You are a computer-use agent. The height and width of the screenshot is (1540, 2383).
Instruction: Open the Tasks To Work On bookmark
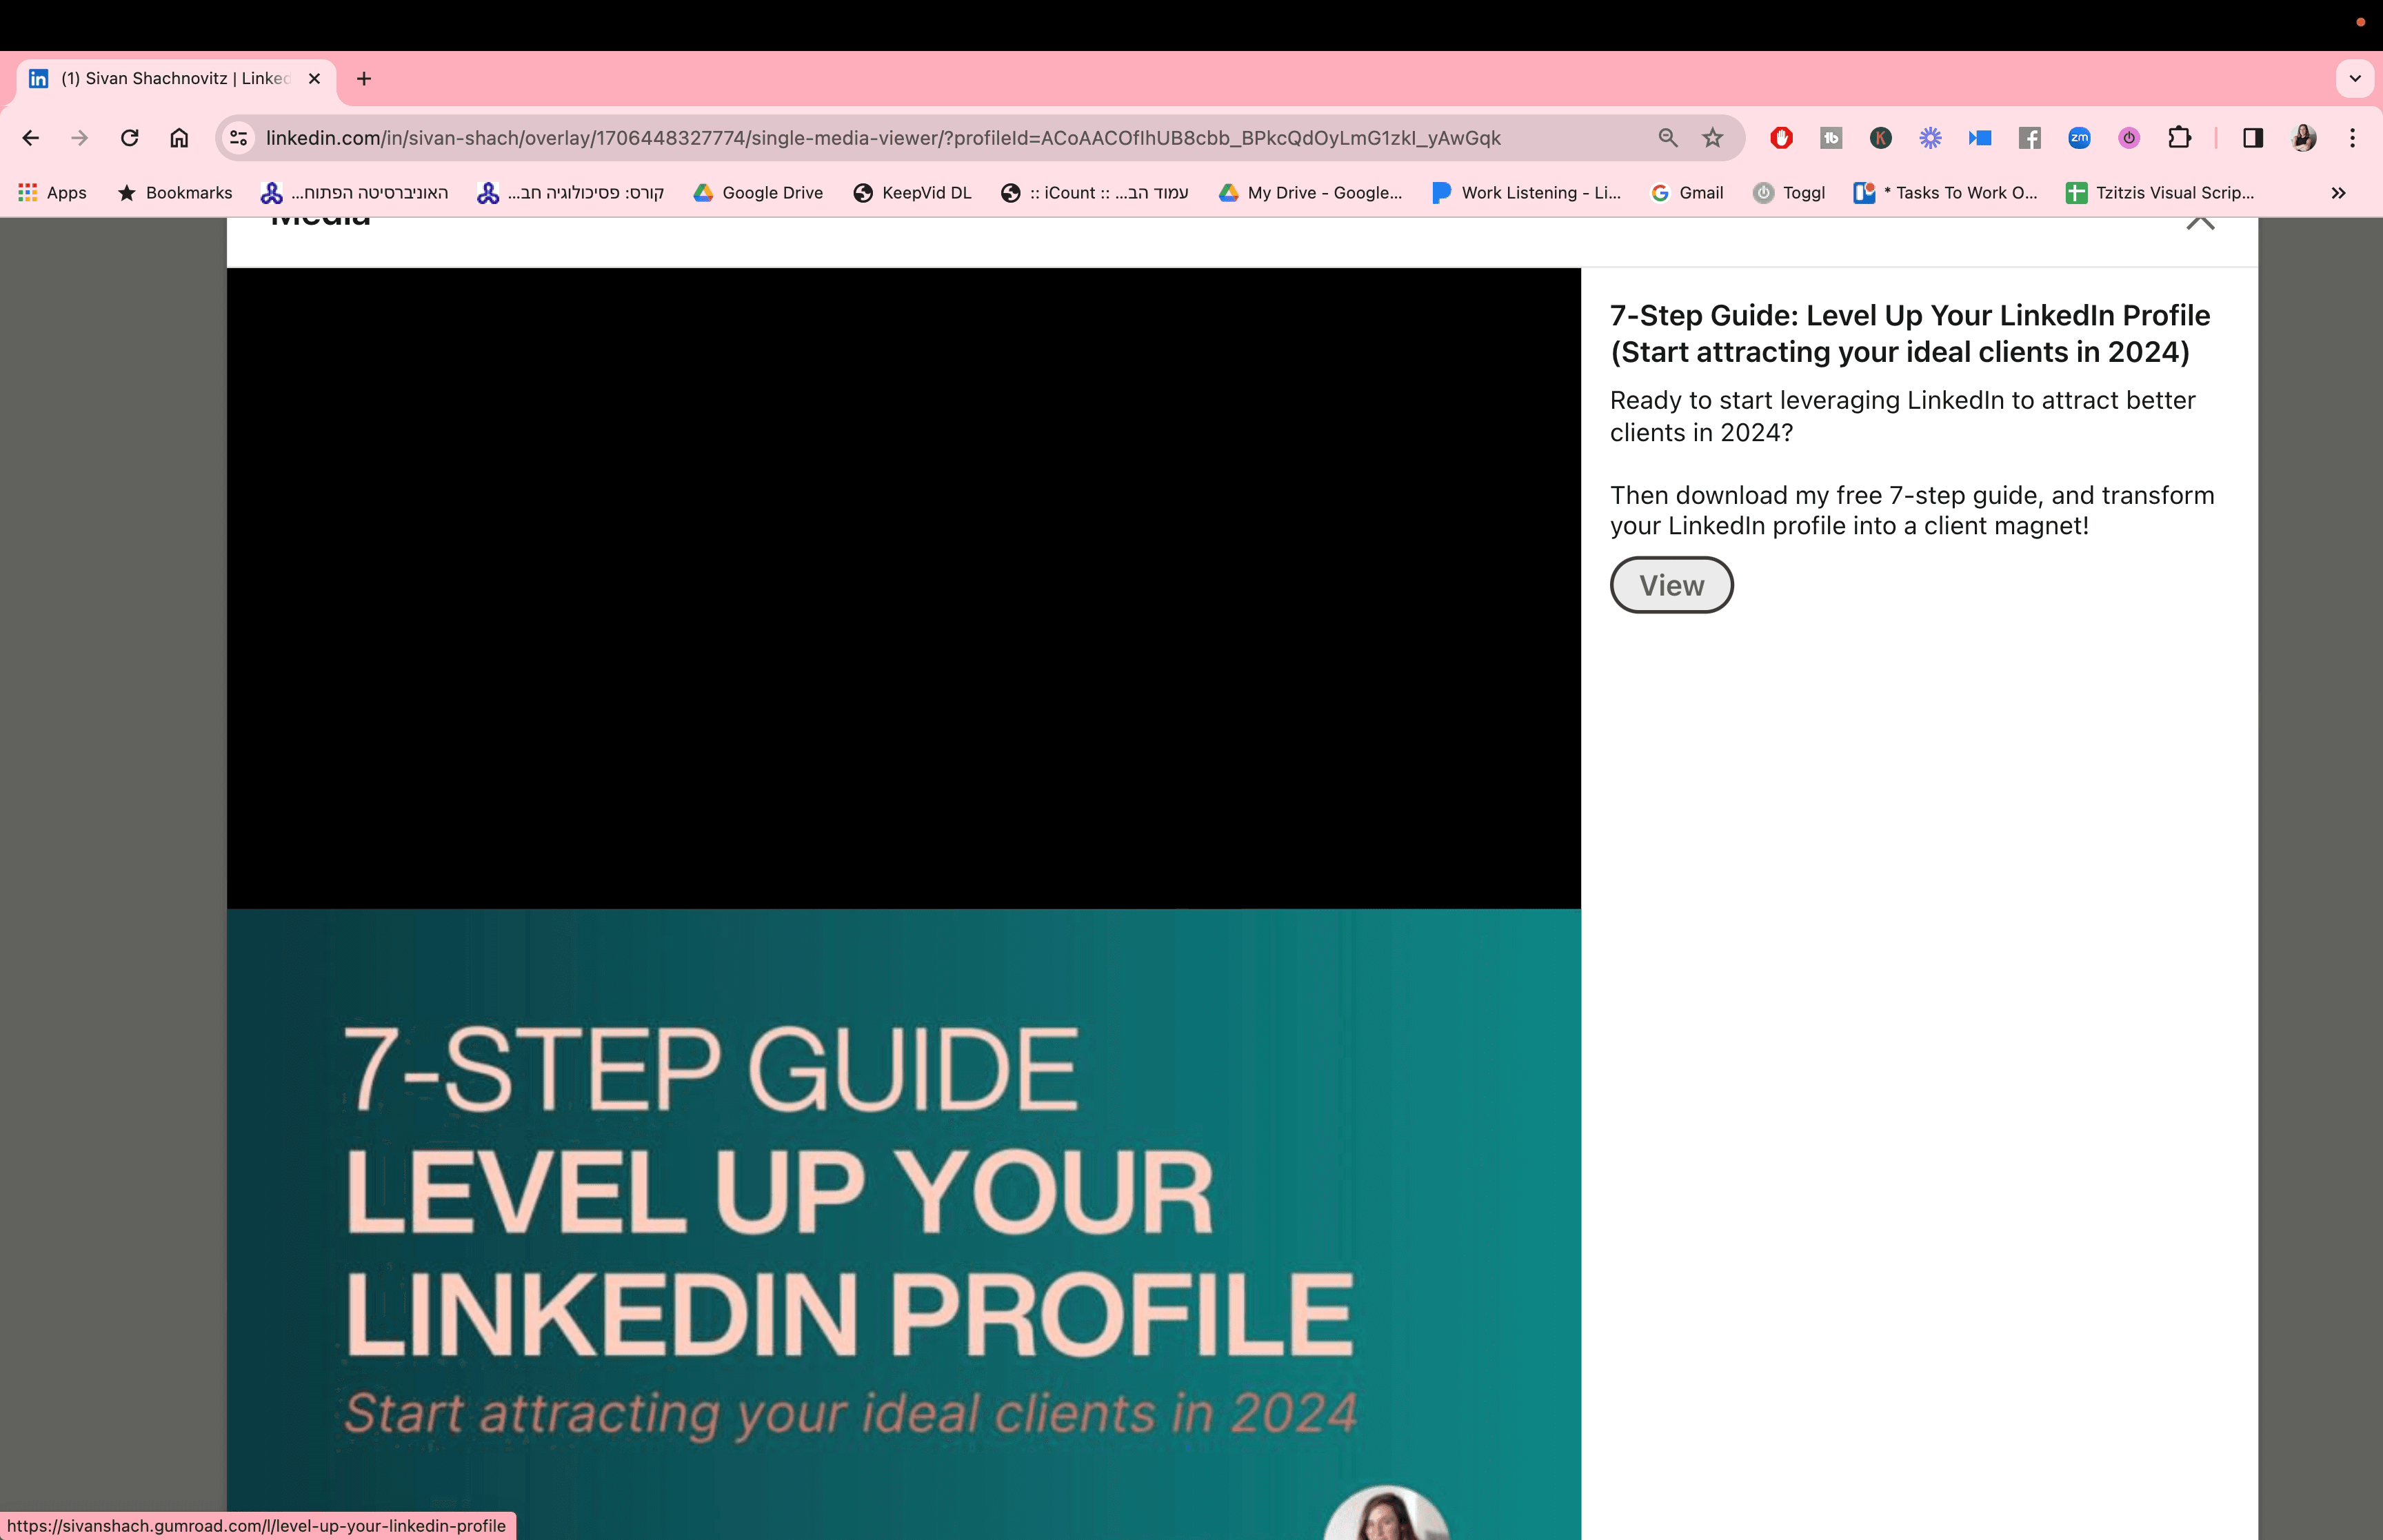click(1945, 193)
